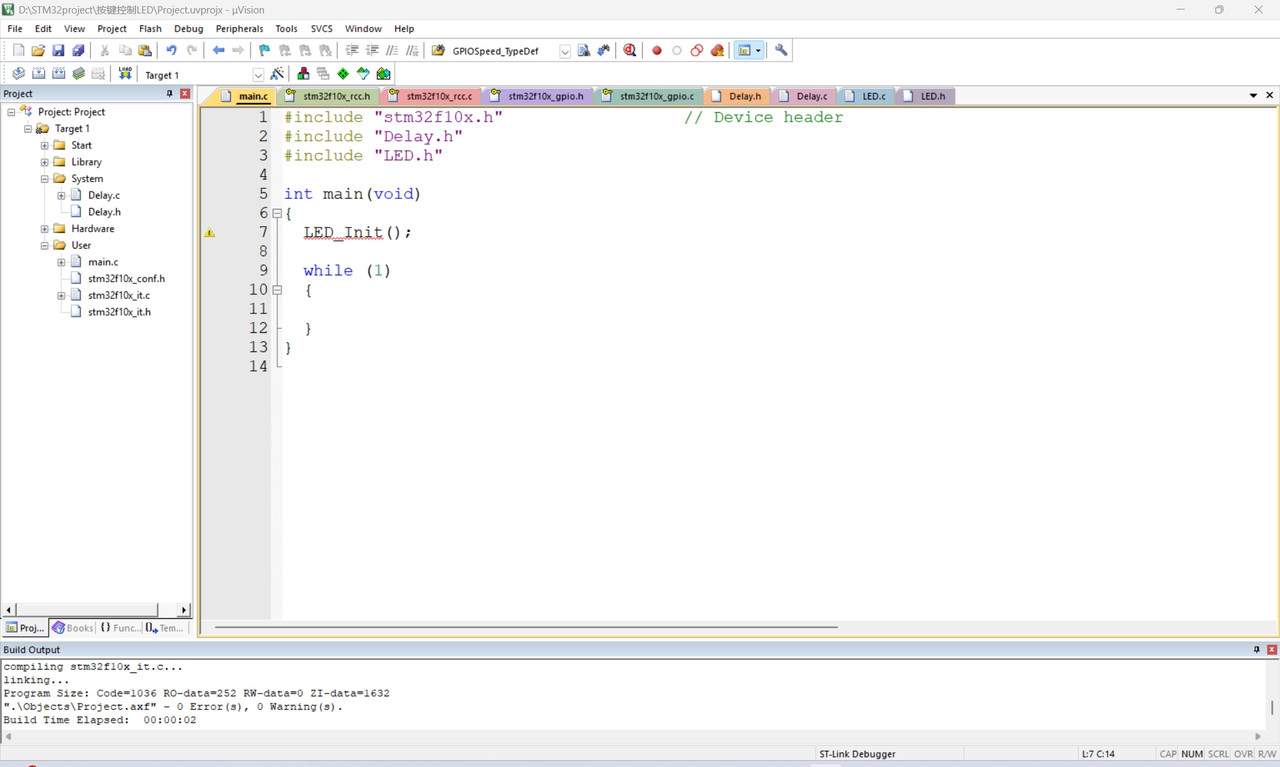The image size is (1280, 767).
Task: Click the Kill all breakpoints icon
Action: 717,50
